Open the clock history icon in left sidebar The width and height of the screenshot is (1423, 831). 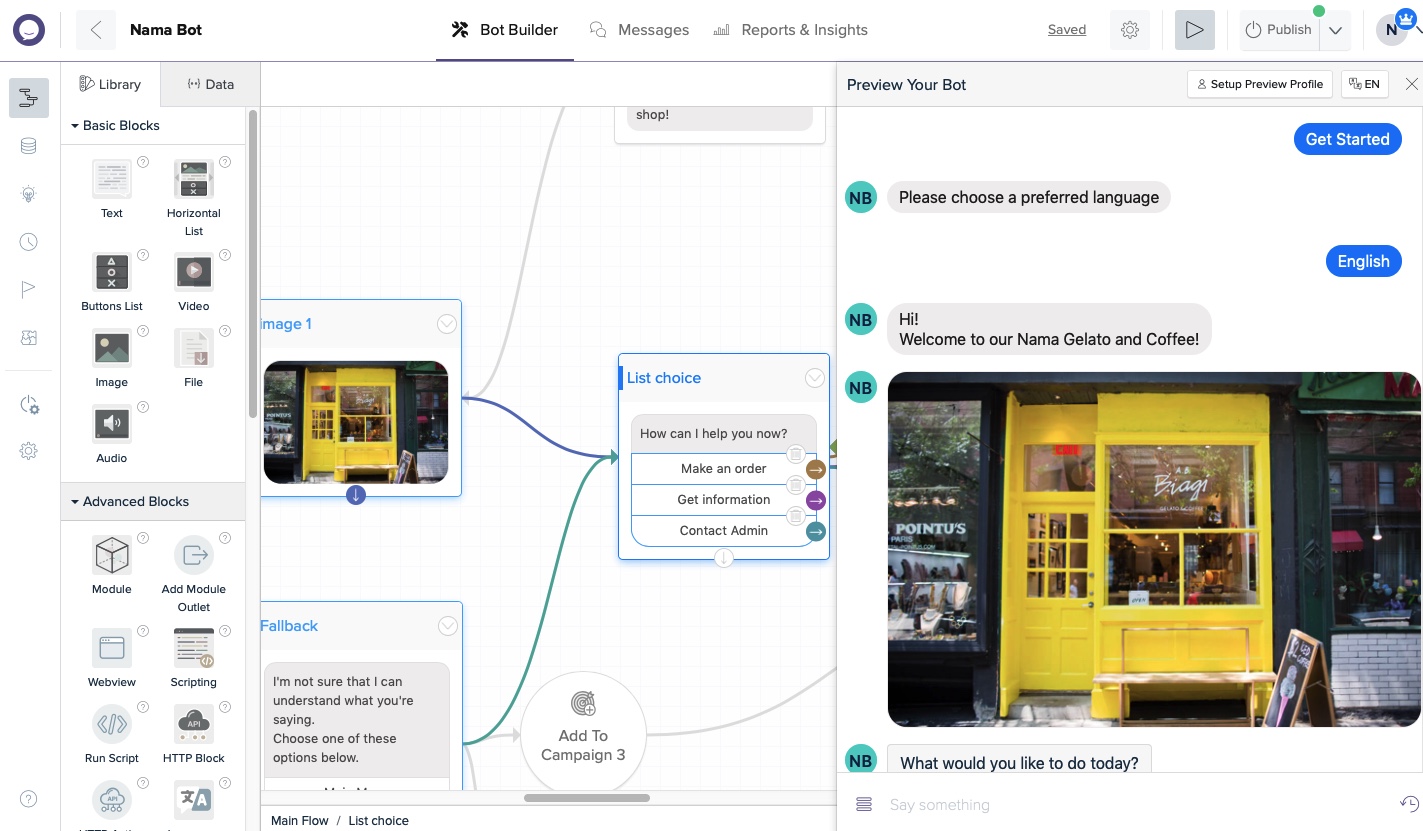pos(29,242)
